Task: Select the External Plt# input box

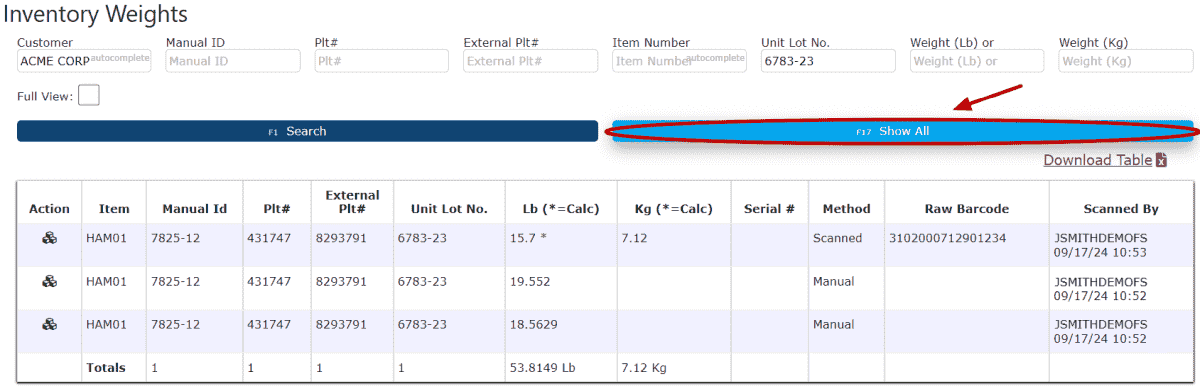Action: (531, 61)
